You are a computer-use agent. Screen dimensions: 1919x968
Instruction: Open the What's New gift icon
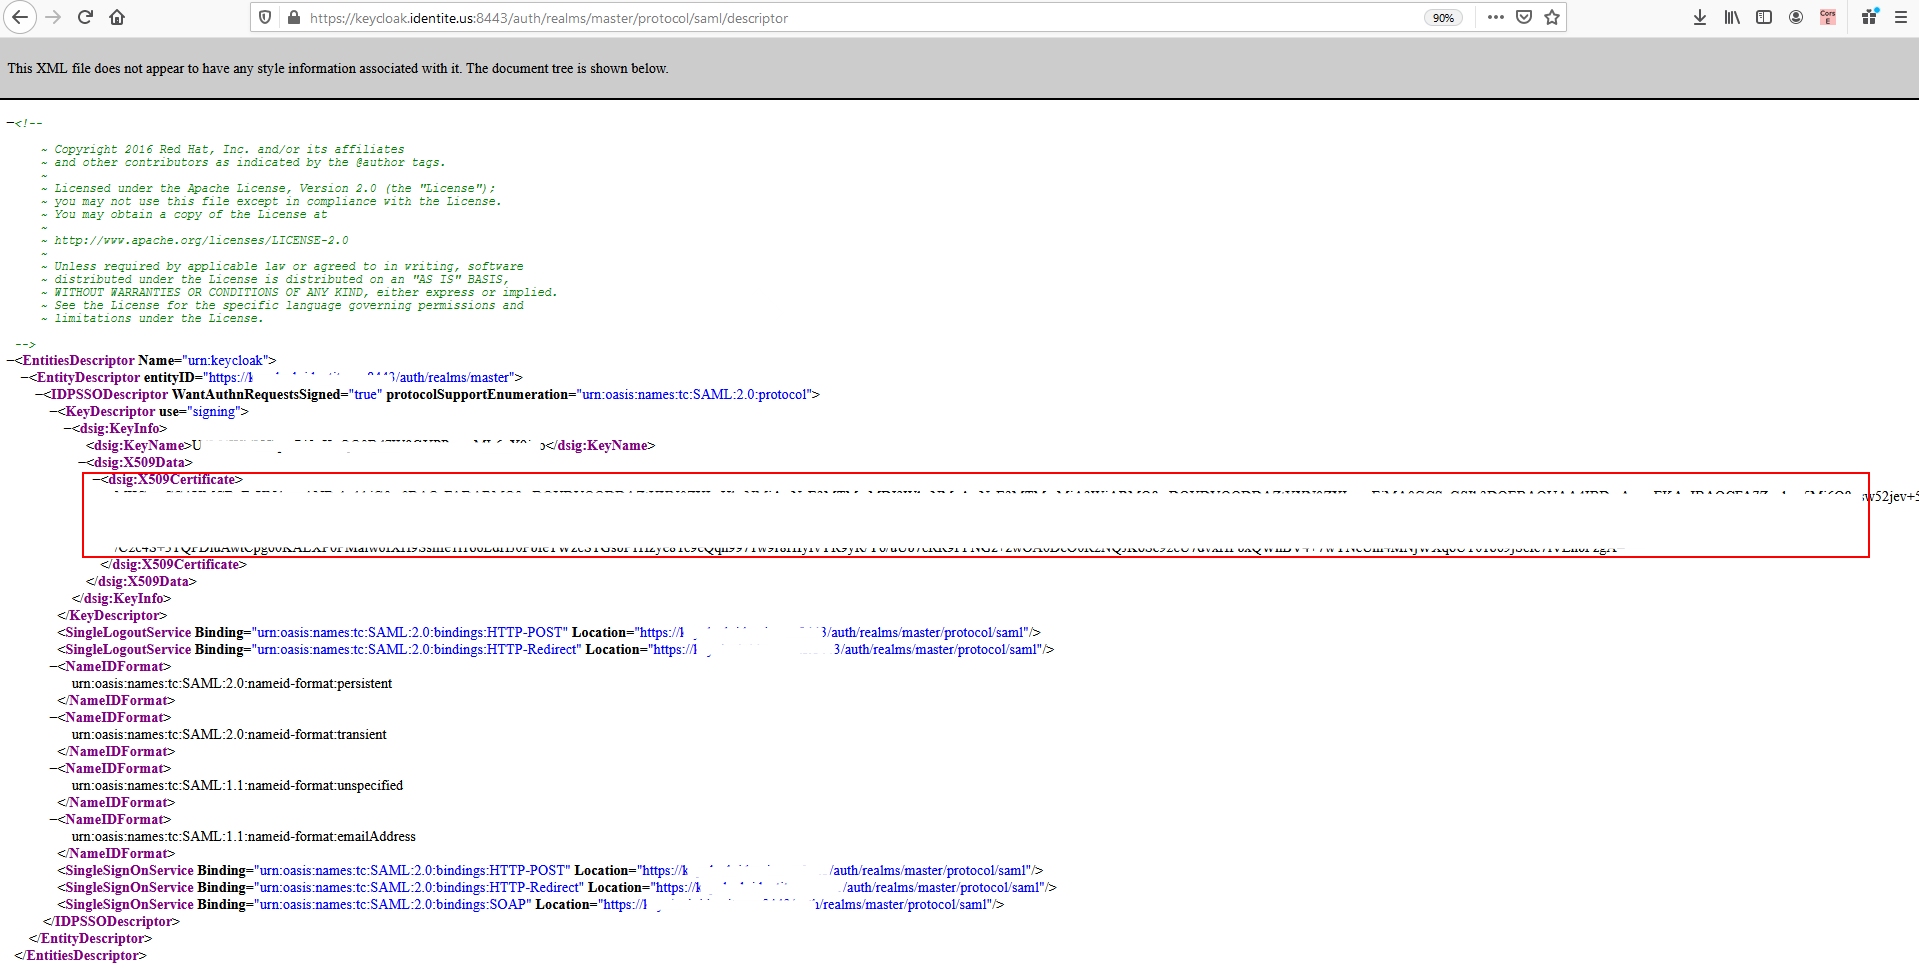pos(1869,17)
